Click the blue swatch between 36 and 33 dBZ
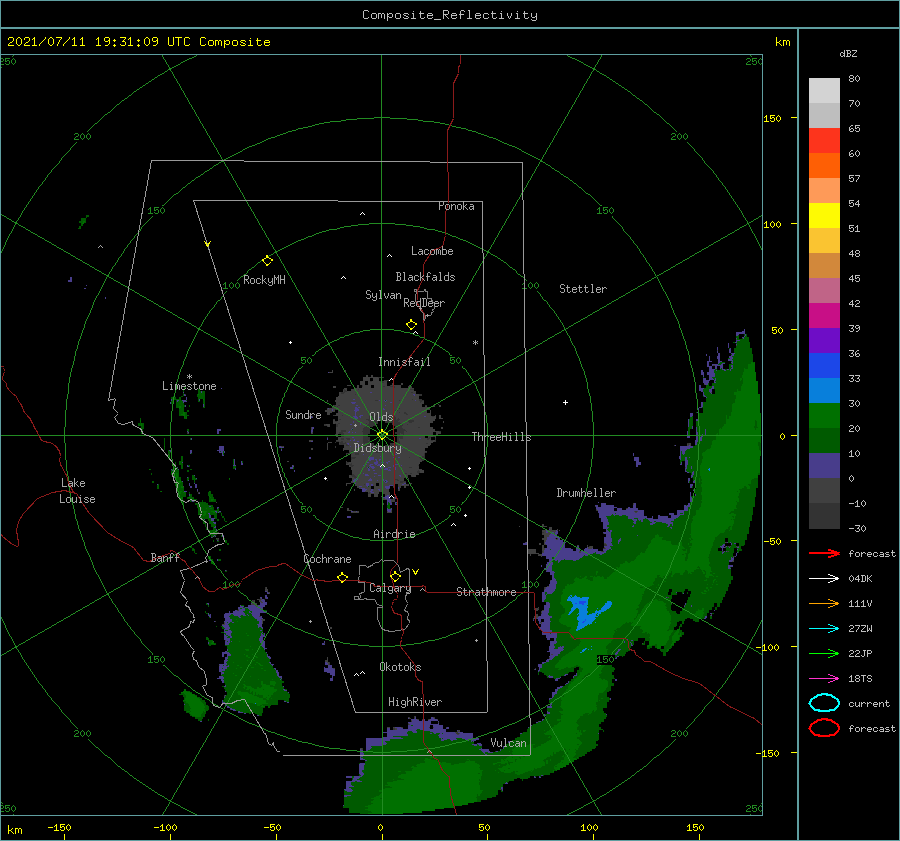900x841 pixels. click(824, 366)
